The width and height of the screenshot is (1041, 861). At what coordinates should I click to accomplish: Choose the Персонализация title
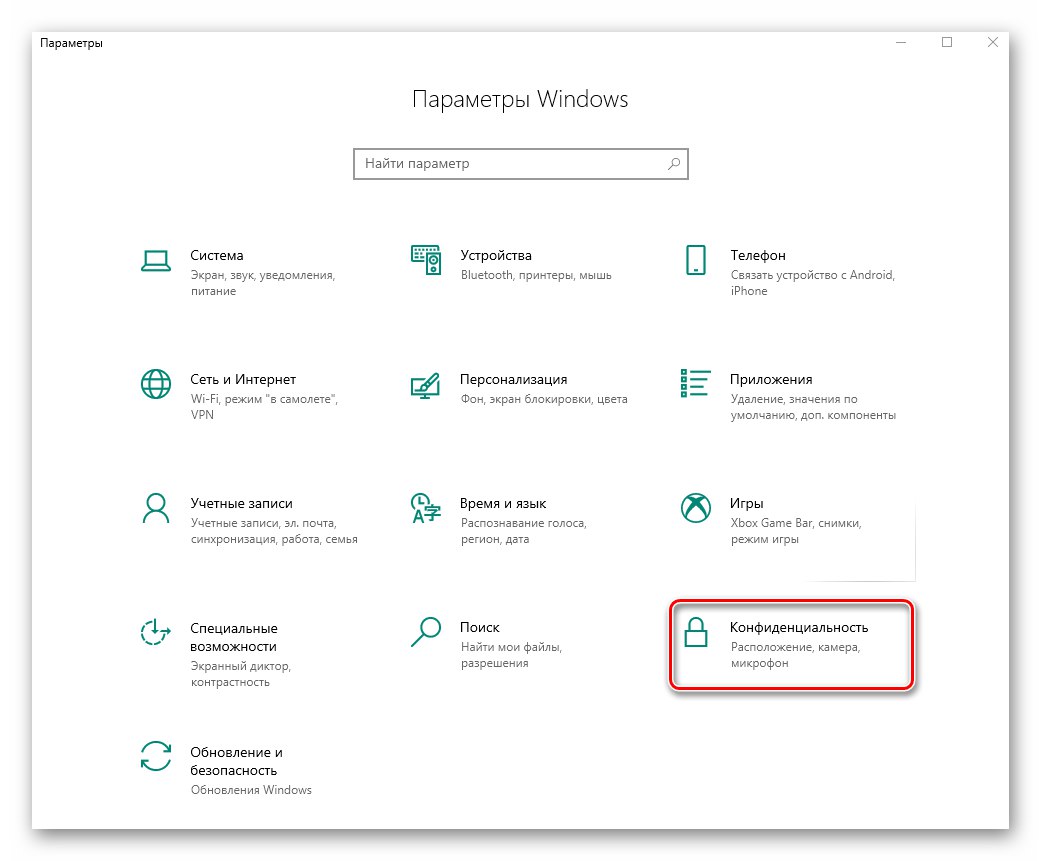pyautogui.click(x=513, y=379)
